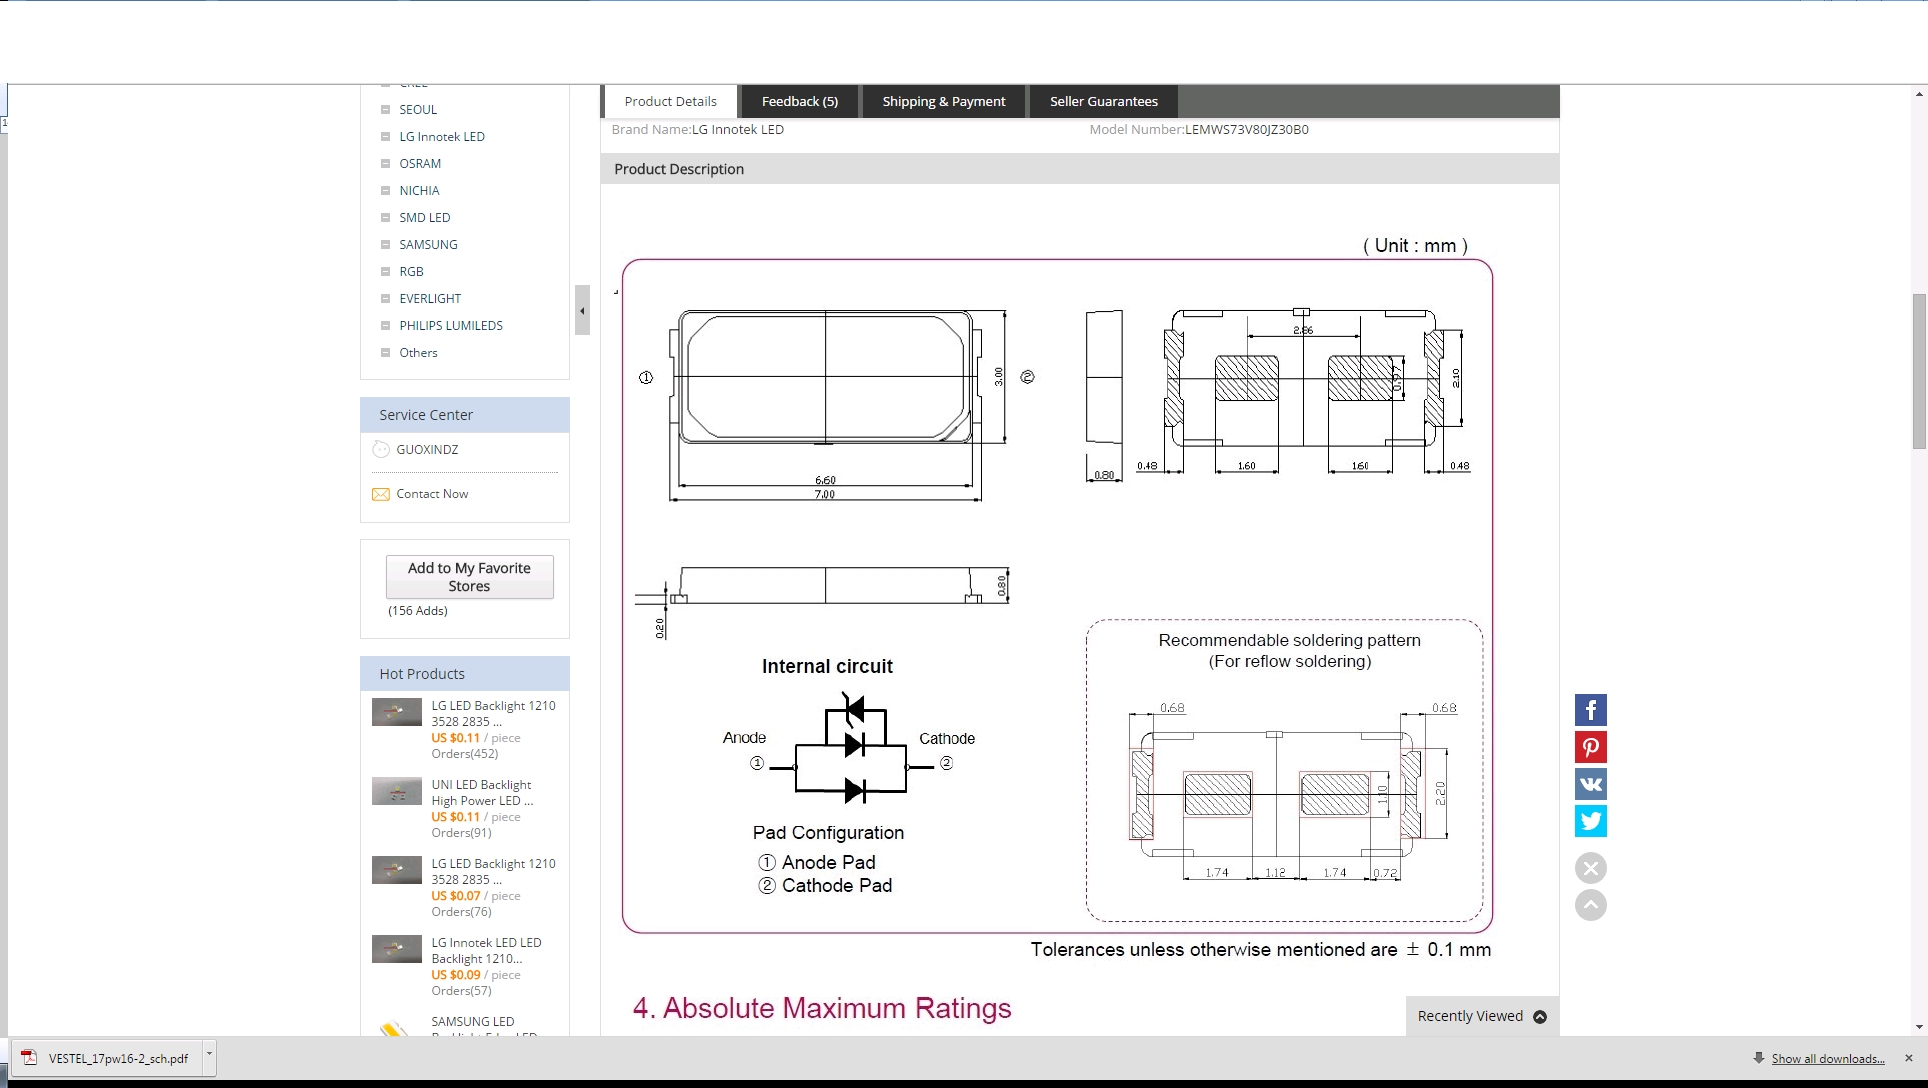Expand the OSRAM category item
The image size is (1928, 1088).
385,164
